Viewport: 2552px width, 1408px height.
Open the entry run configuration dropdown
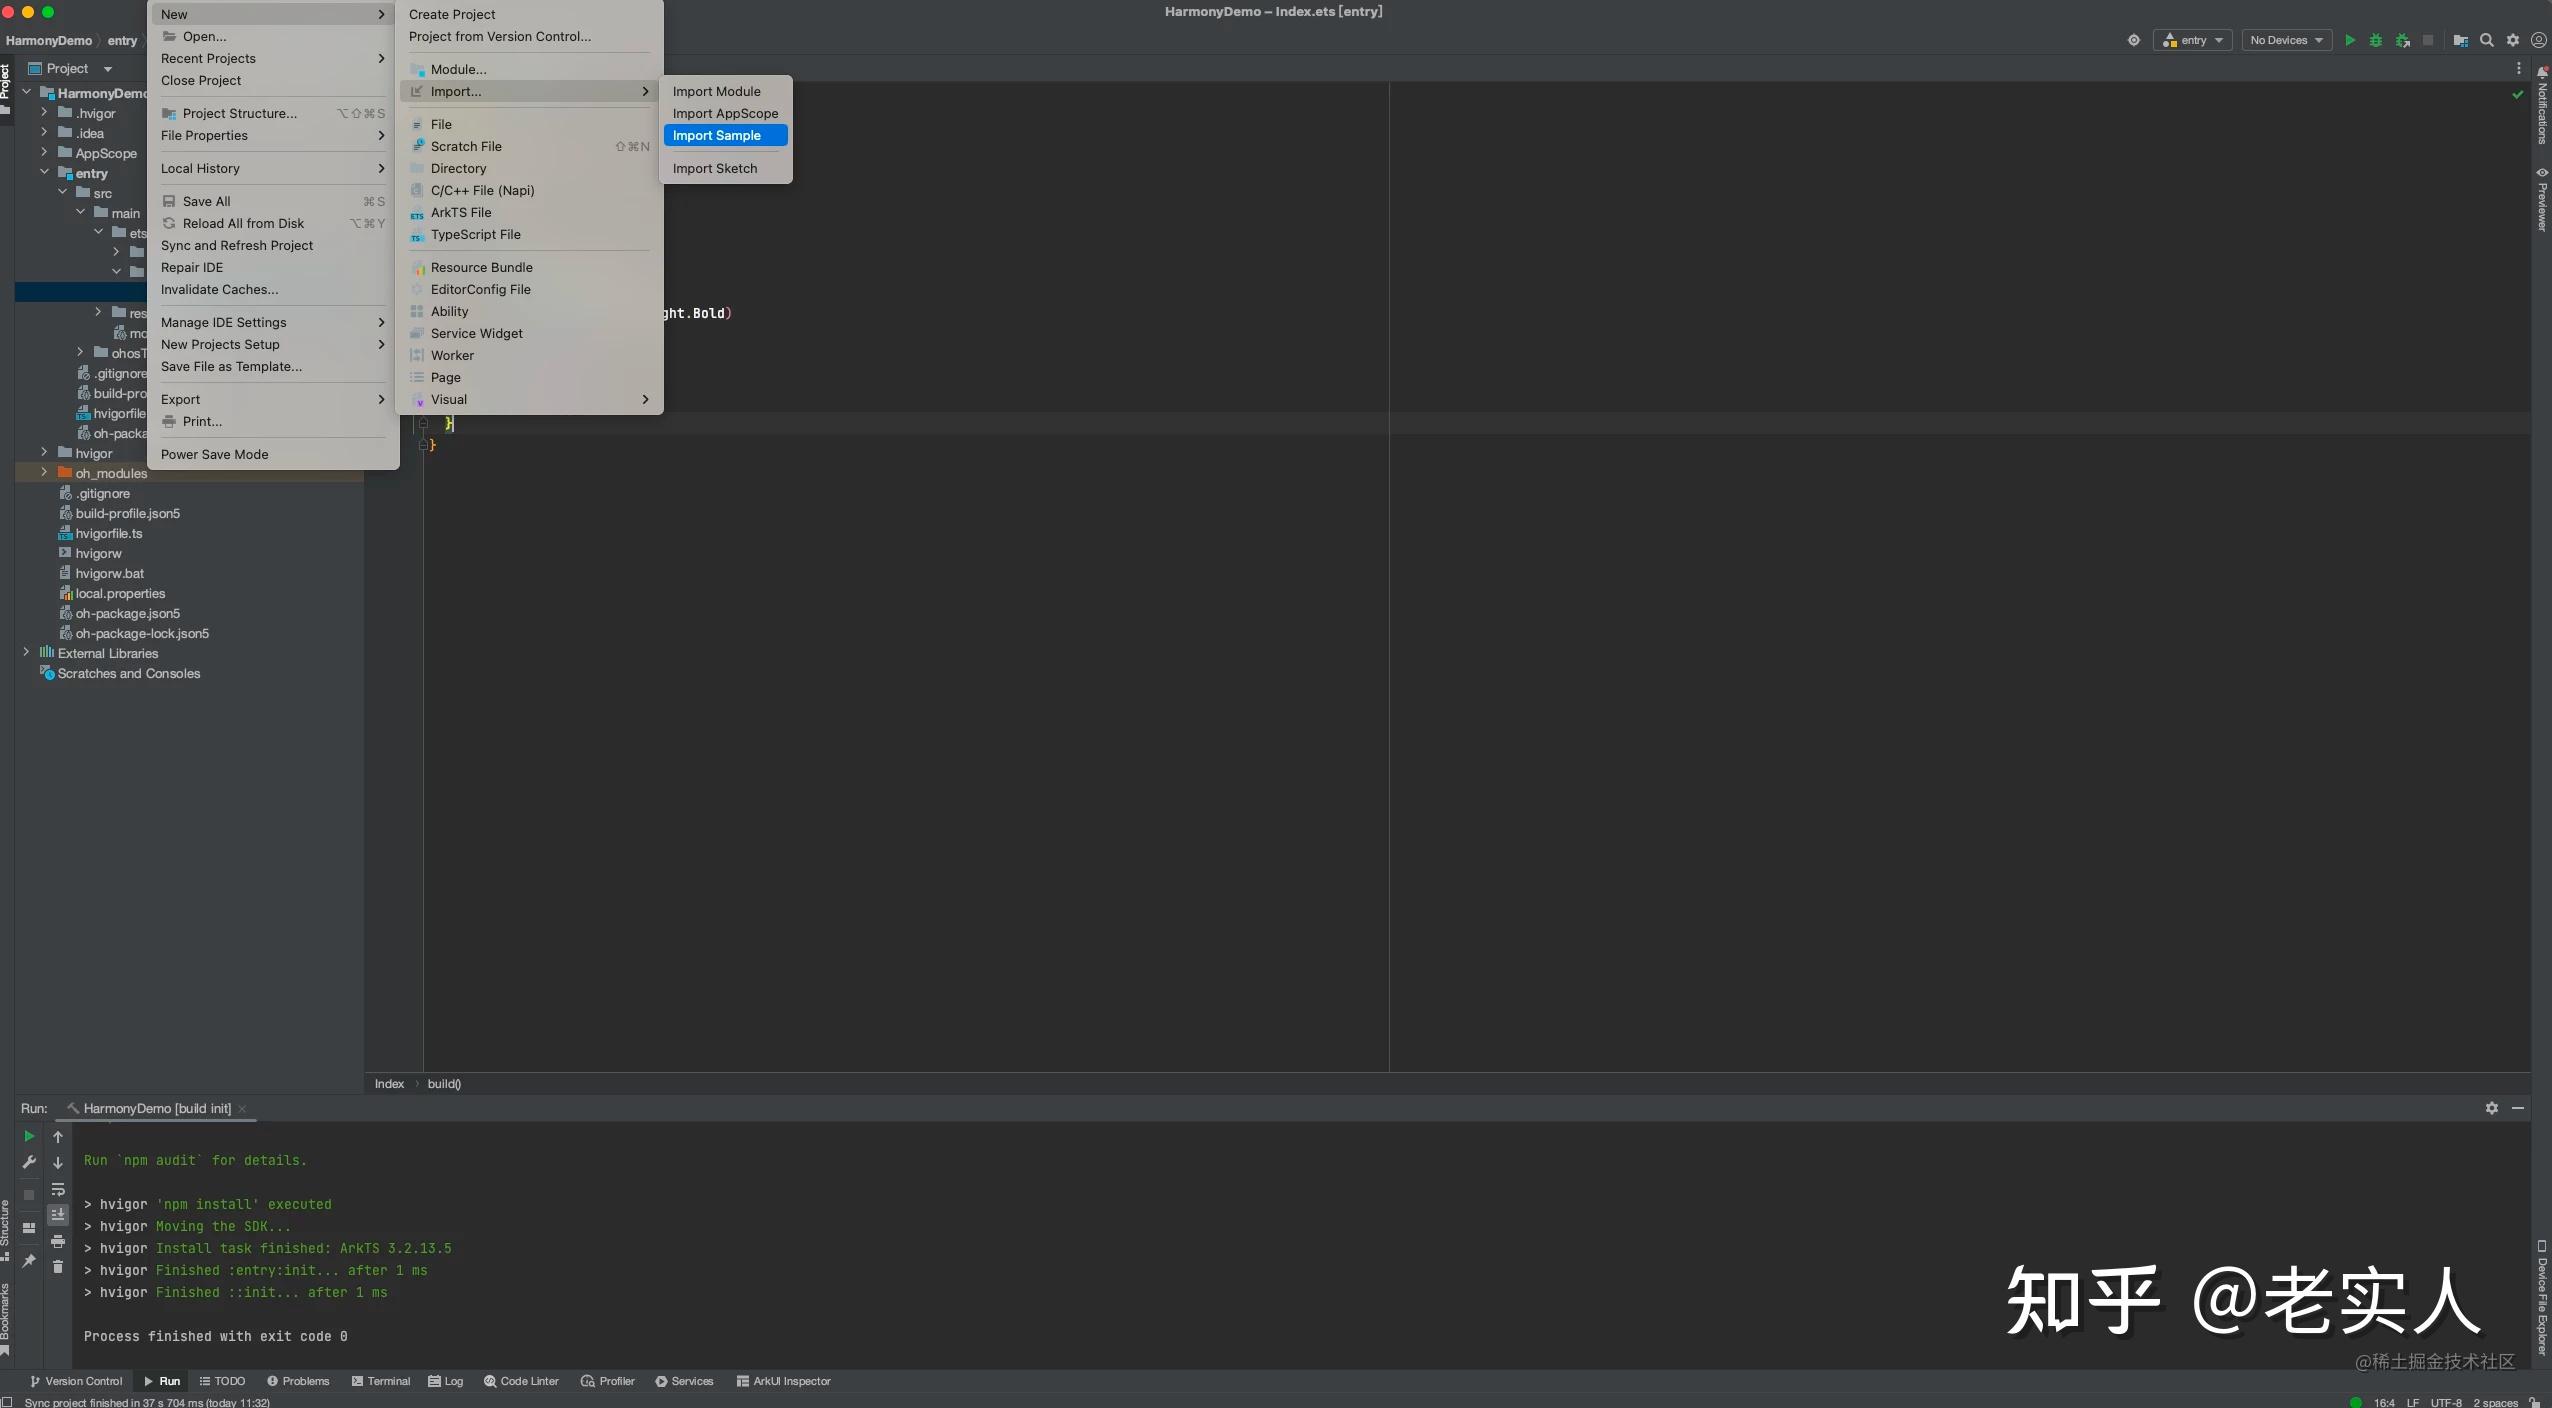point(2192,40)
